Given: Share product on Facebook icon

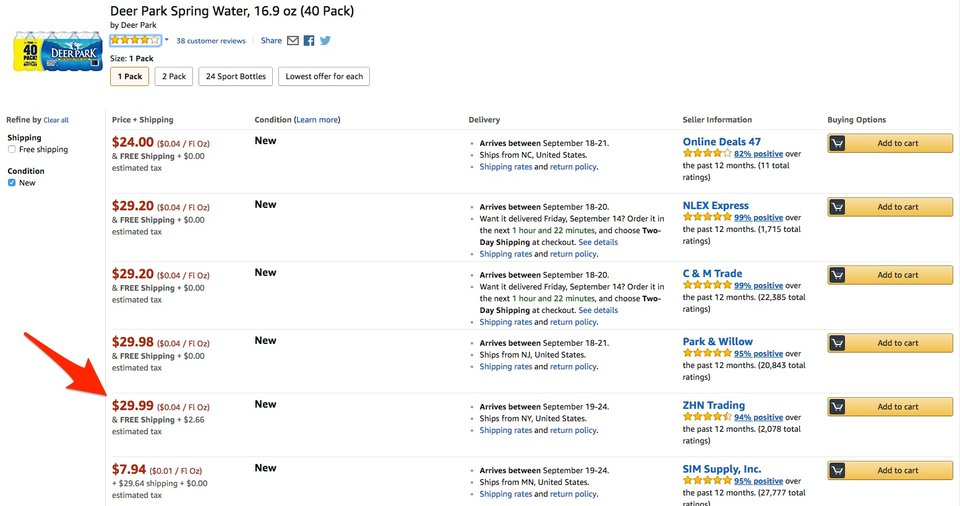Looking at the screenshot, I should point(309,40).
